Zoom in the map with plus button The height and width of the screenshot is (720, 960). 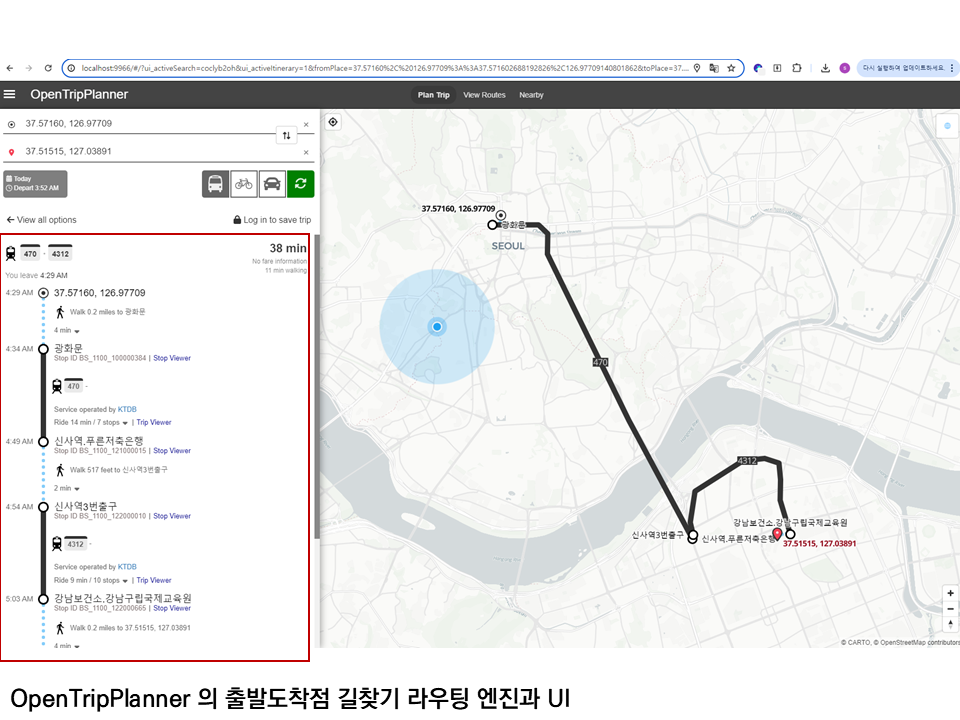click(950, 593)
